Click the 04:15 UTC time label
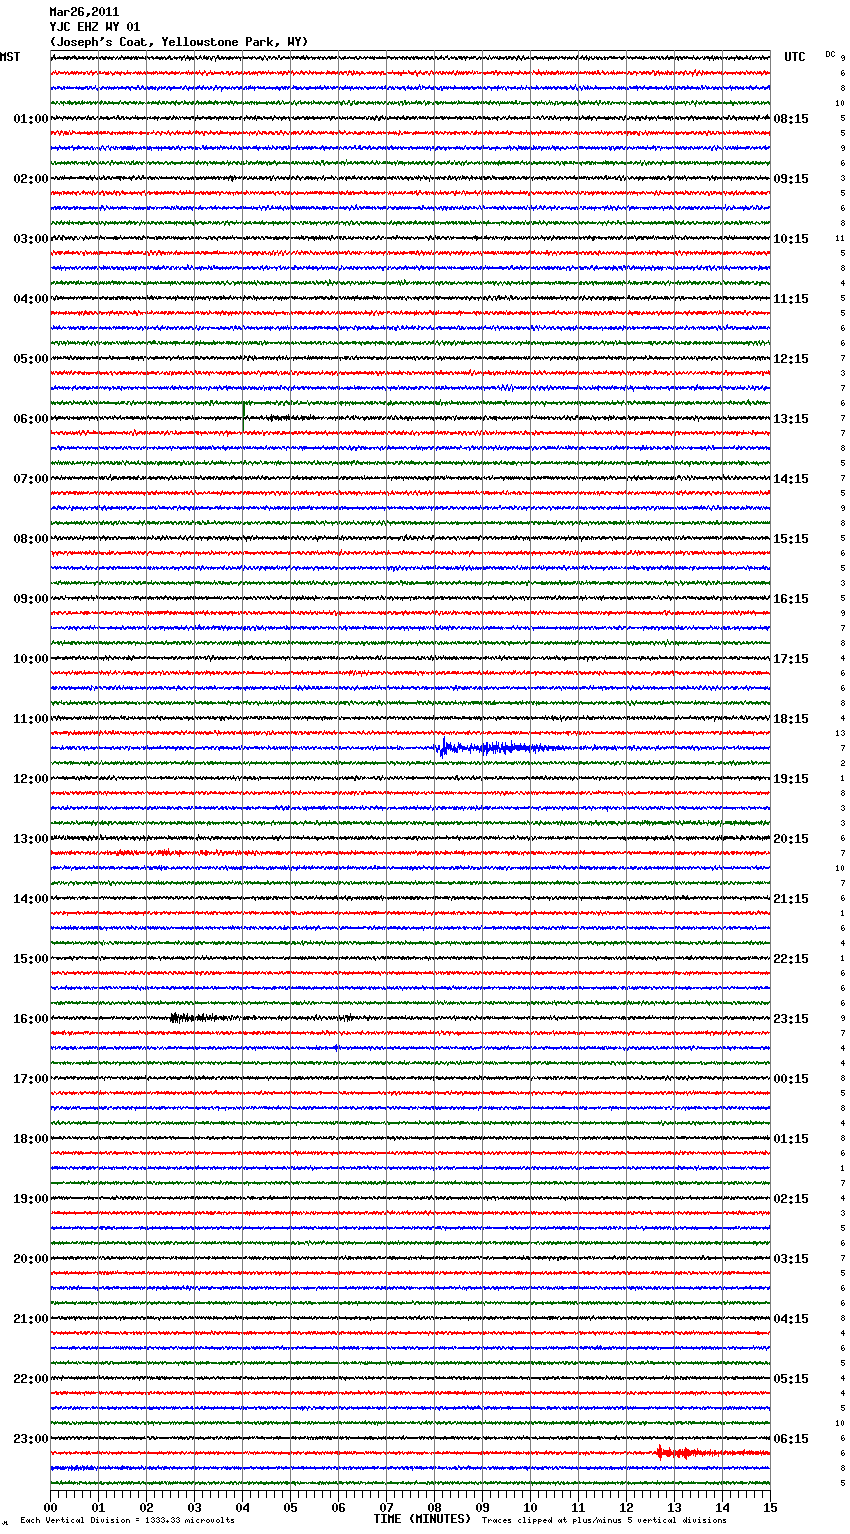Viewport: 850px width, 1534px height. pyautogui.click(x=791, y=1319)
